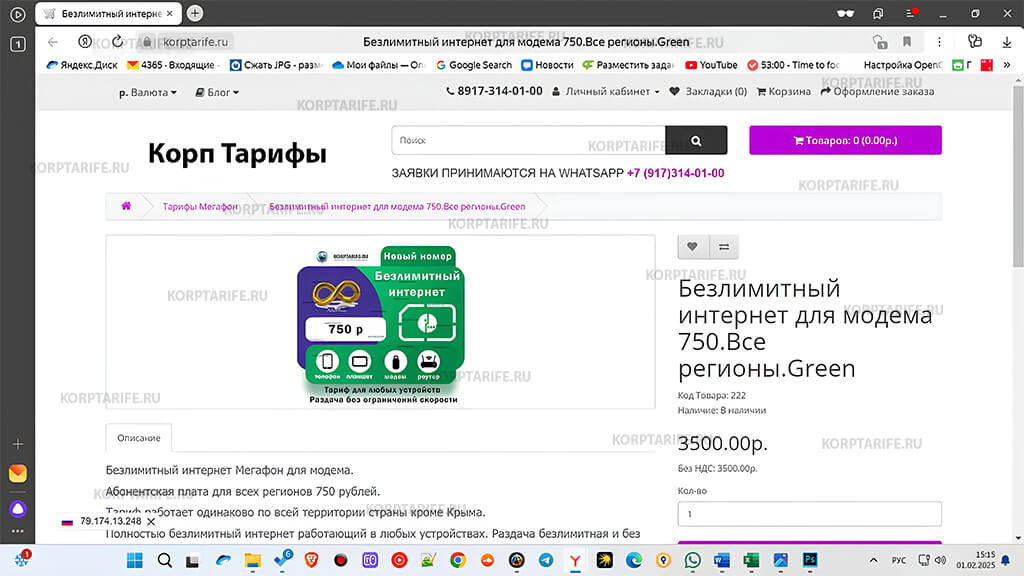This screenshot has width=1024, height=576.
Task: Open File Explorer from the taskbar
Action: (x=253, y=560)
